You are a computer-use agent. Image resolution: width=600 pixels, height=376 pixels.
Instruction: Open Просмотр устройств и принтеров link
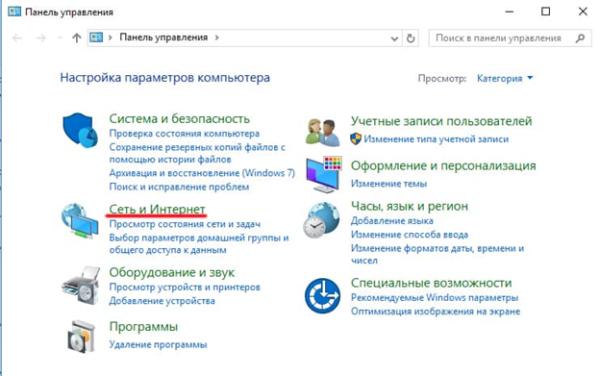[x=184, y=287]
